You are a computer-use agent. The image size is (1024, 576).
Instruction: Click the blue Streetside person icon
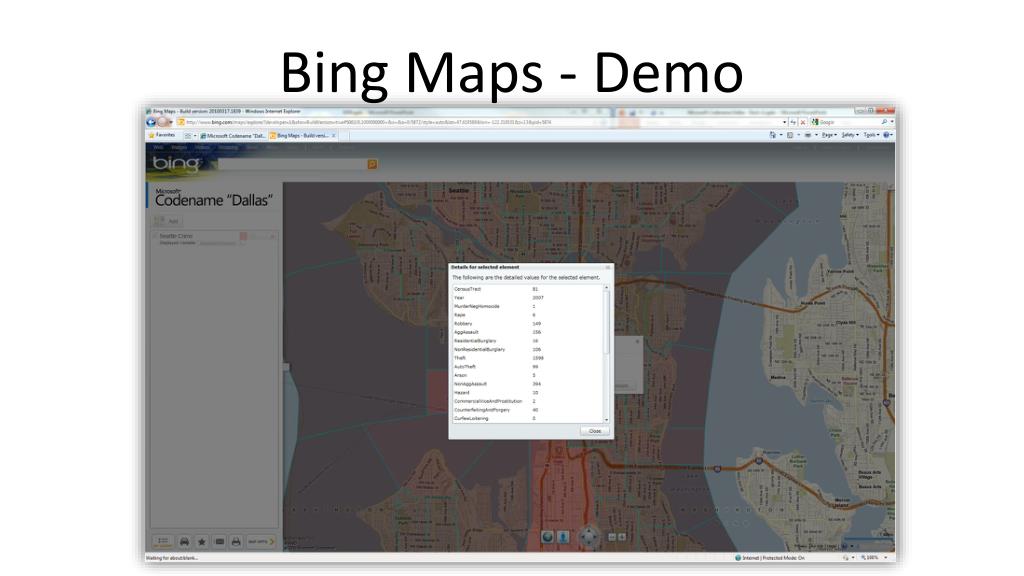pos(563,537)
